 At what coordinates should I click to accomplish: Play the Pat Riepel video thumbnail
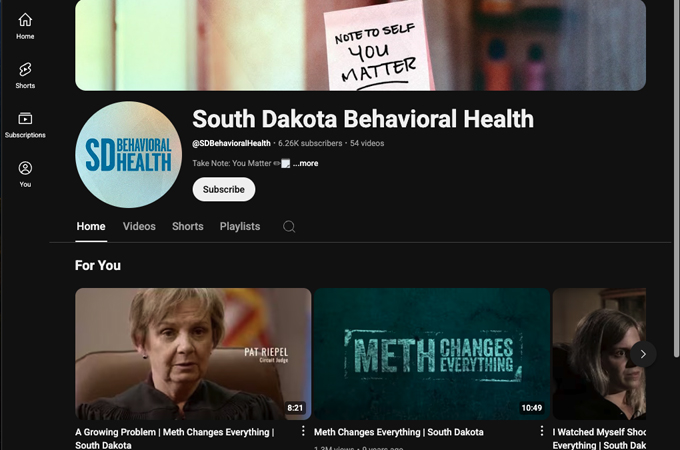pyautogui.click(x=193, y=354)
